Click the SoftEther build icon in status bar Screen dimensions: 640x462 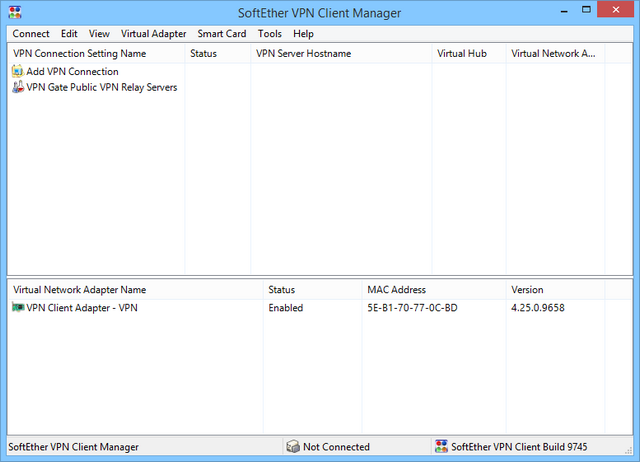441,447
